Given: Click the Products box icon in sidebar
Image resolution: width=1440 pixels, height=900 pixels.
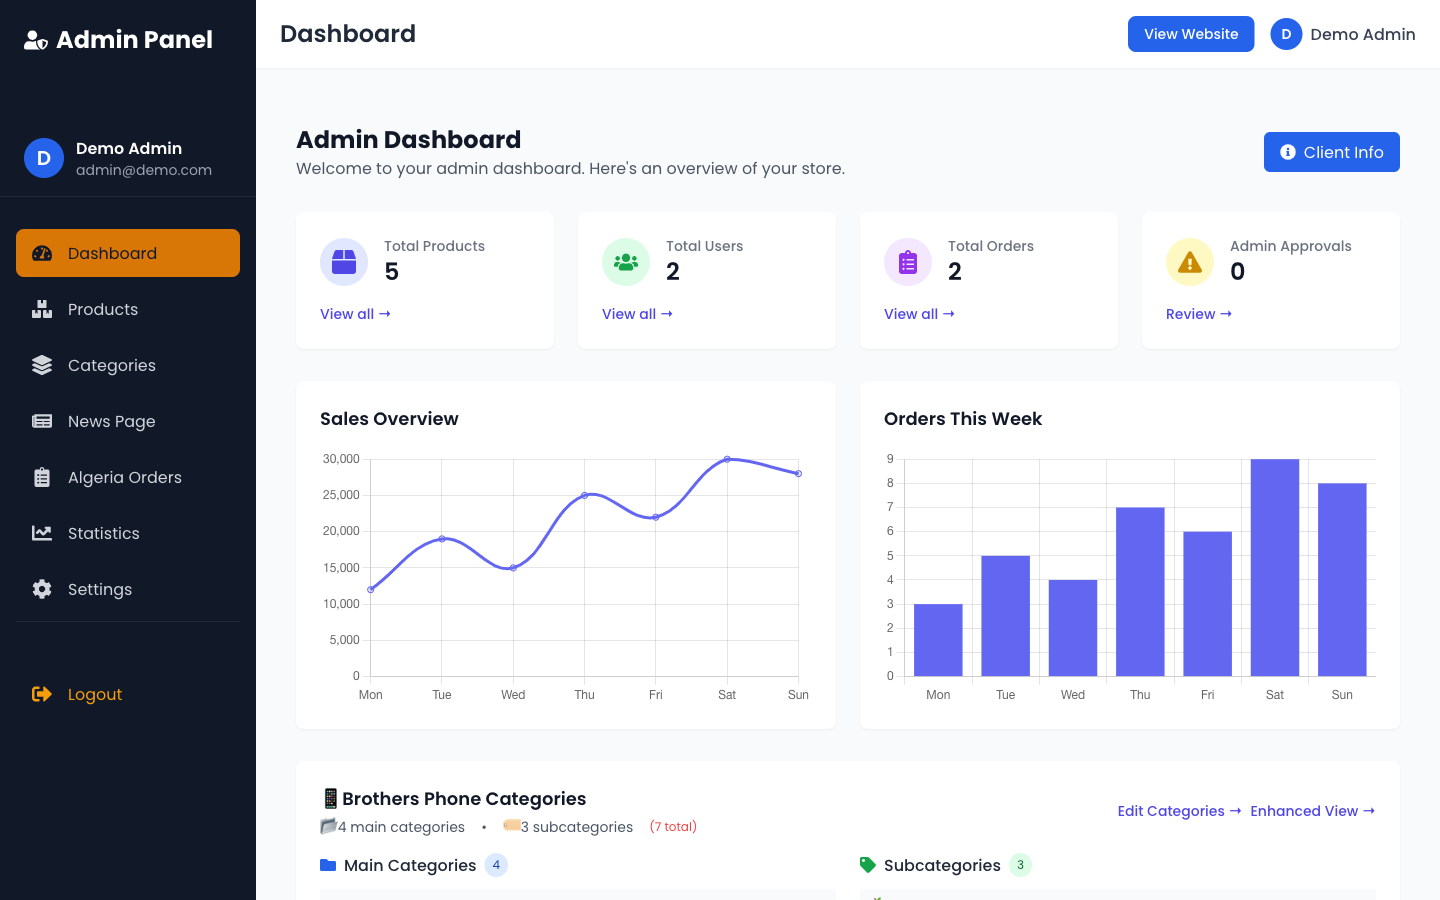Looking at the screenshot, I should point(42,309).
